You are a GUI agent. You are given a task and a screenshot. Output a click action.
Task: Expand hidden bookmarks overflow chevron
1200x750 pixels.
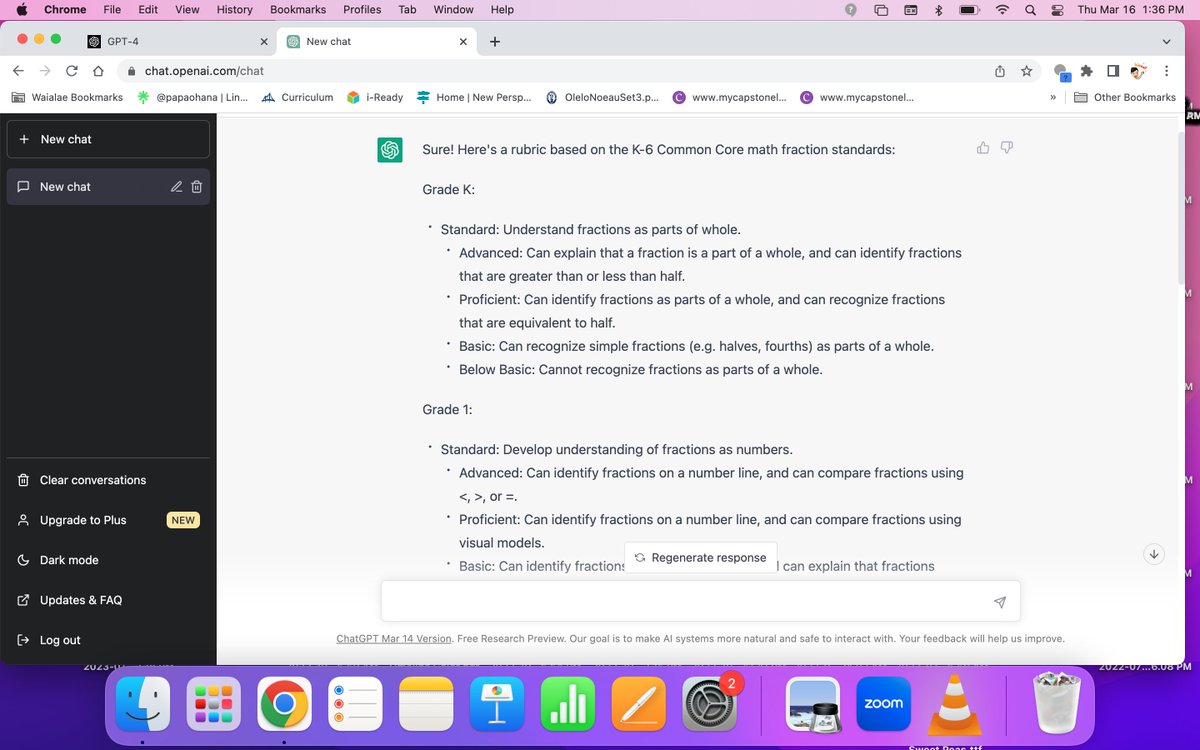[x=1053, y=97]
